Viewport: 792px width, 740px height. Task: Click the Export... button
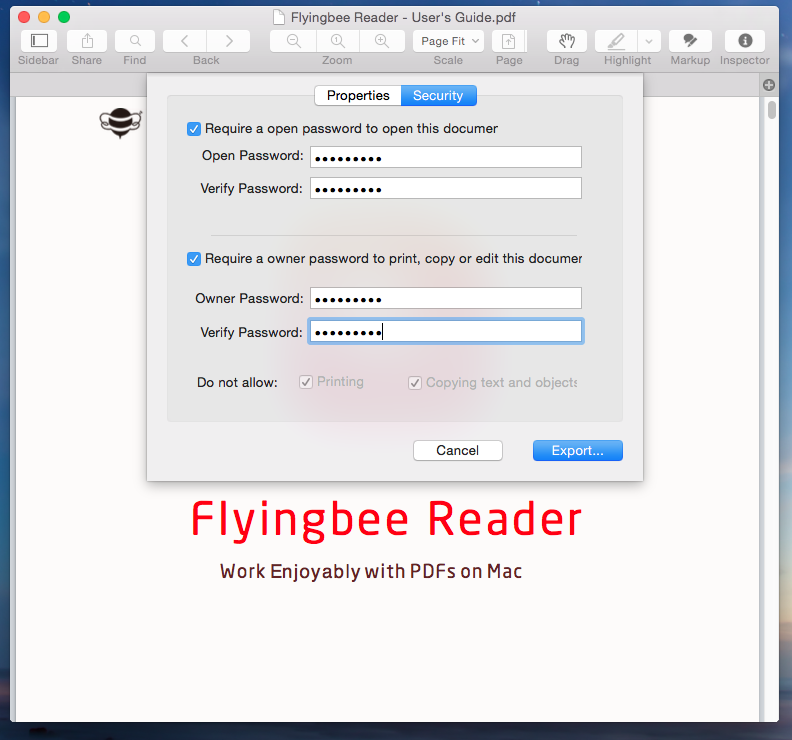coord(578,451)
